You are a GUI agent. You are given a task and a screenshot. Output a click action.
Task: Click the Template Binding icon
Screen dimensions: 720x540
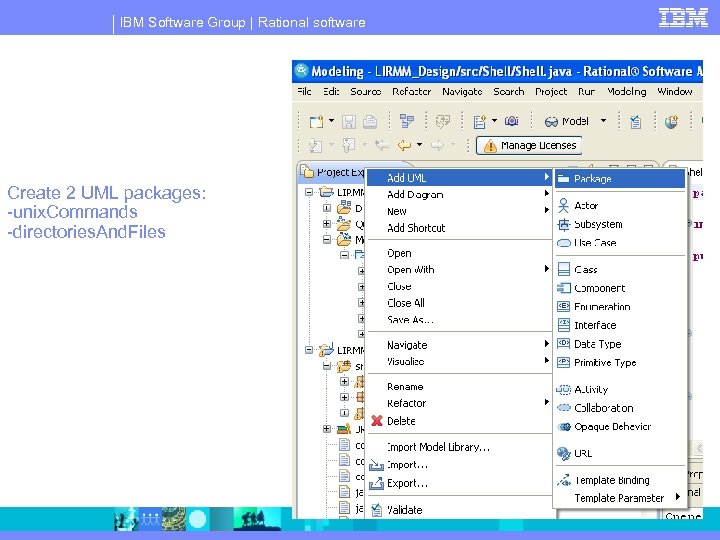click(563, 480)
